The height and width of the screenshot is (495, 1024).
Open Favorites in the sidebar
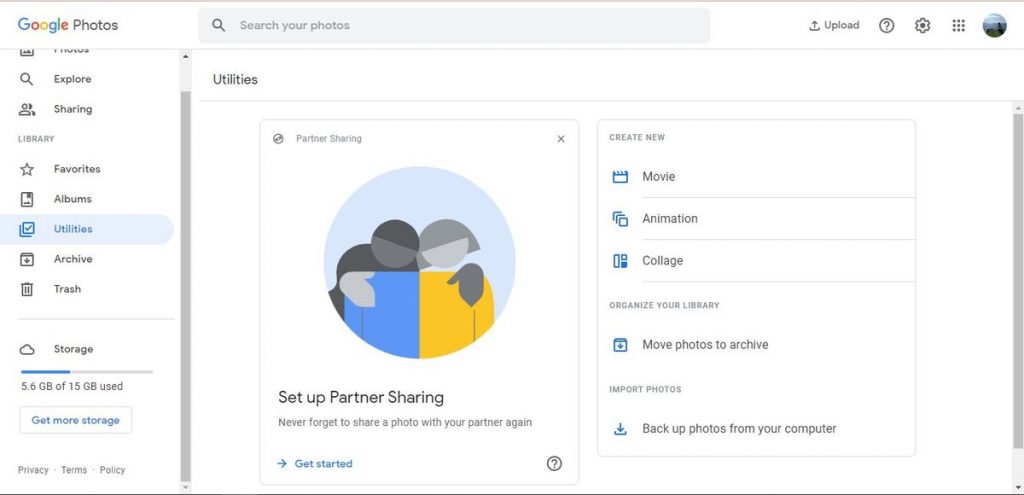coord(76,169)
